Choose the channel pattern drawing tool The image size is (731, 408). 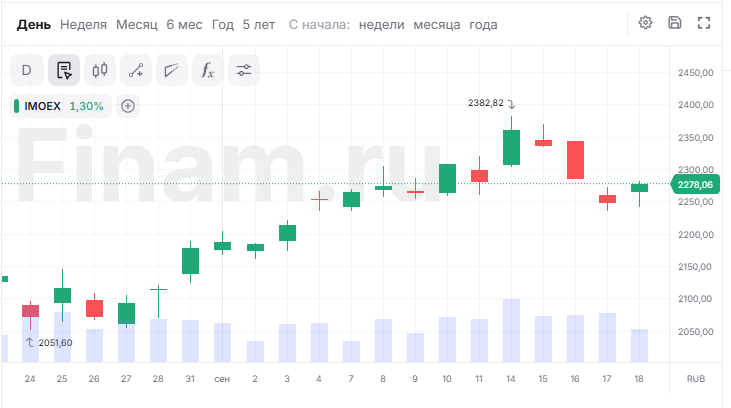pyautogui.click(x=172, y=70)
